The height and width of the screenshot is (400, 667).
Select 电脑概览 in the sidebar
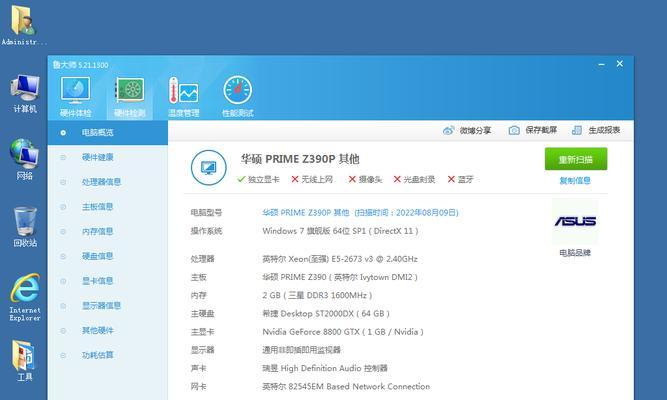tap(108, 133)
